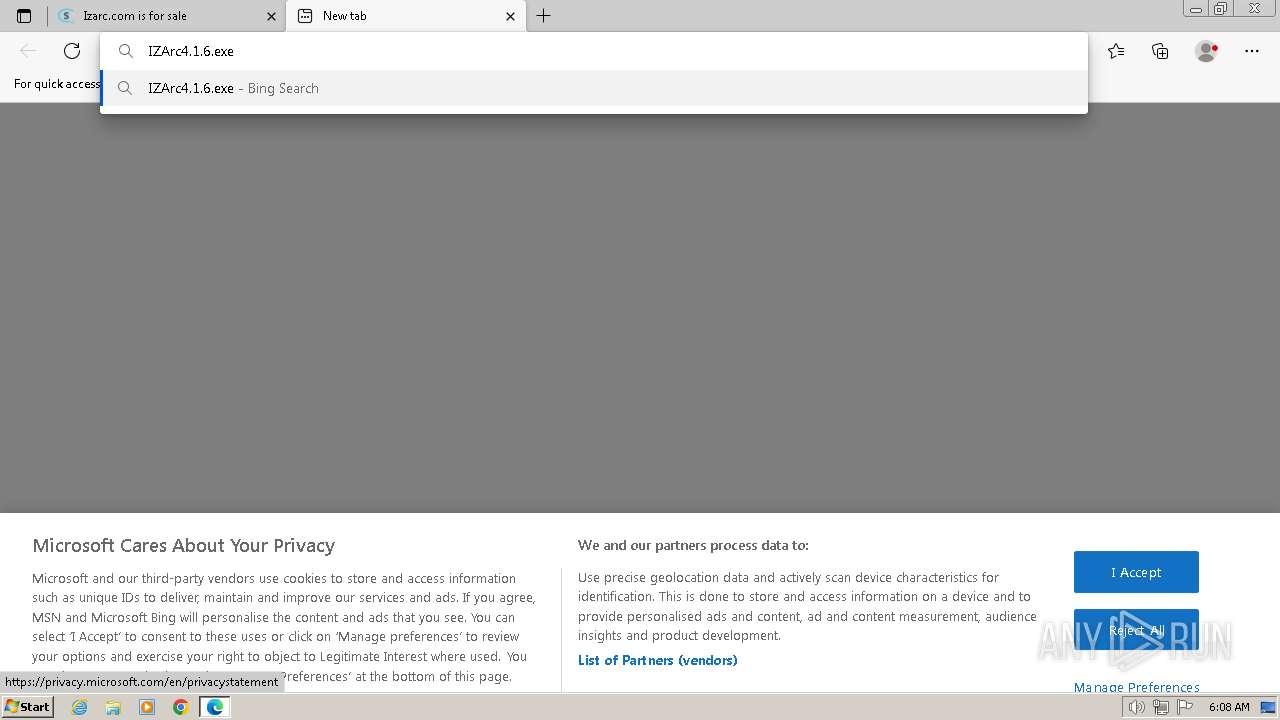Close the New tab tab
Viewport: 1280px width, 720px height.
click(x=510, y=16)
